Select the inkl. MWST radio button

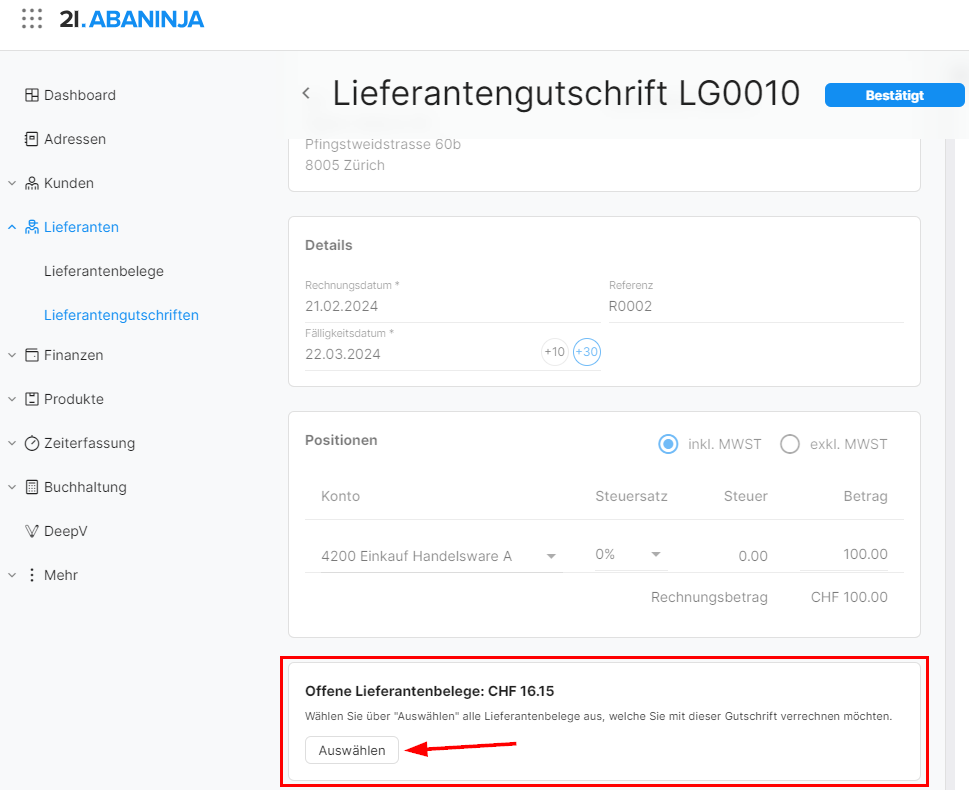pyautogui.click(x=668, y=444)
